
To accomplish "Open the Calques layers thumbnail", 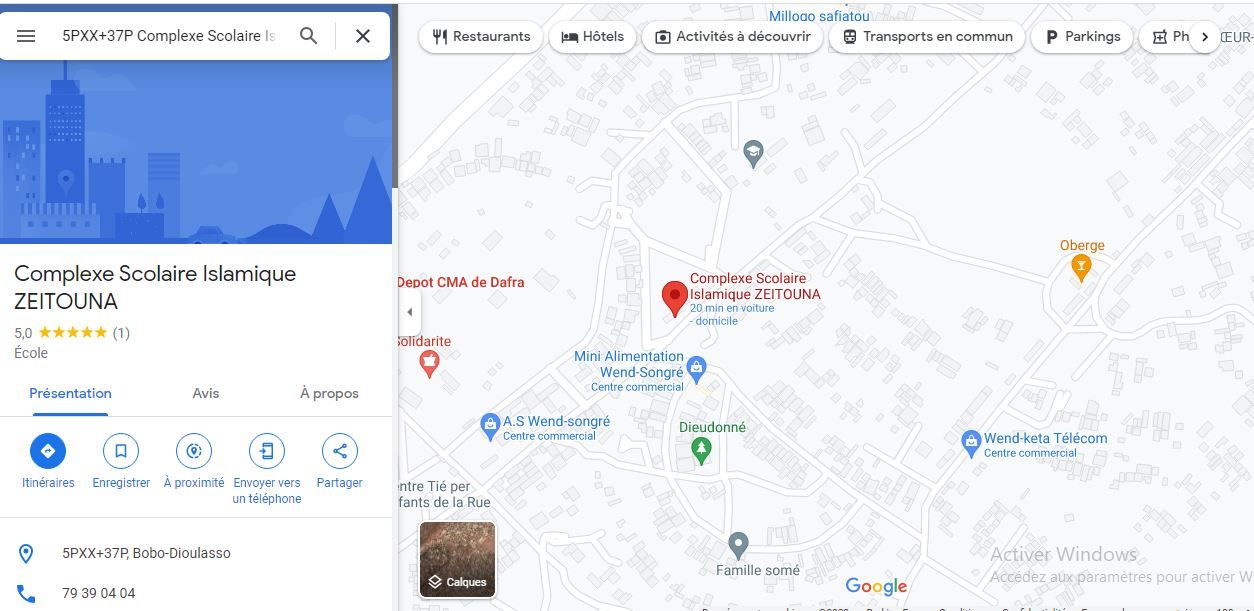I will point(457,559).
